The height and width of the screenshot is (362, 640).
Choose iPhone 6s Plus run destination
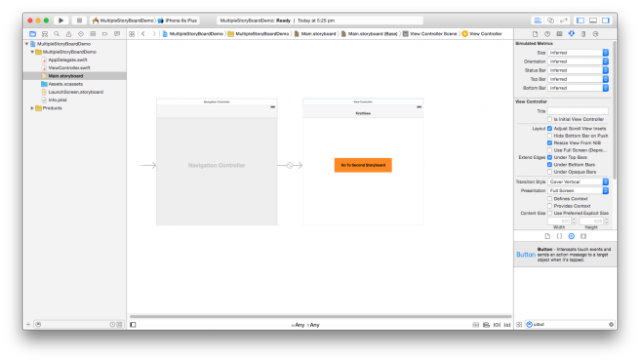[x=178, y=20]
